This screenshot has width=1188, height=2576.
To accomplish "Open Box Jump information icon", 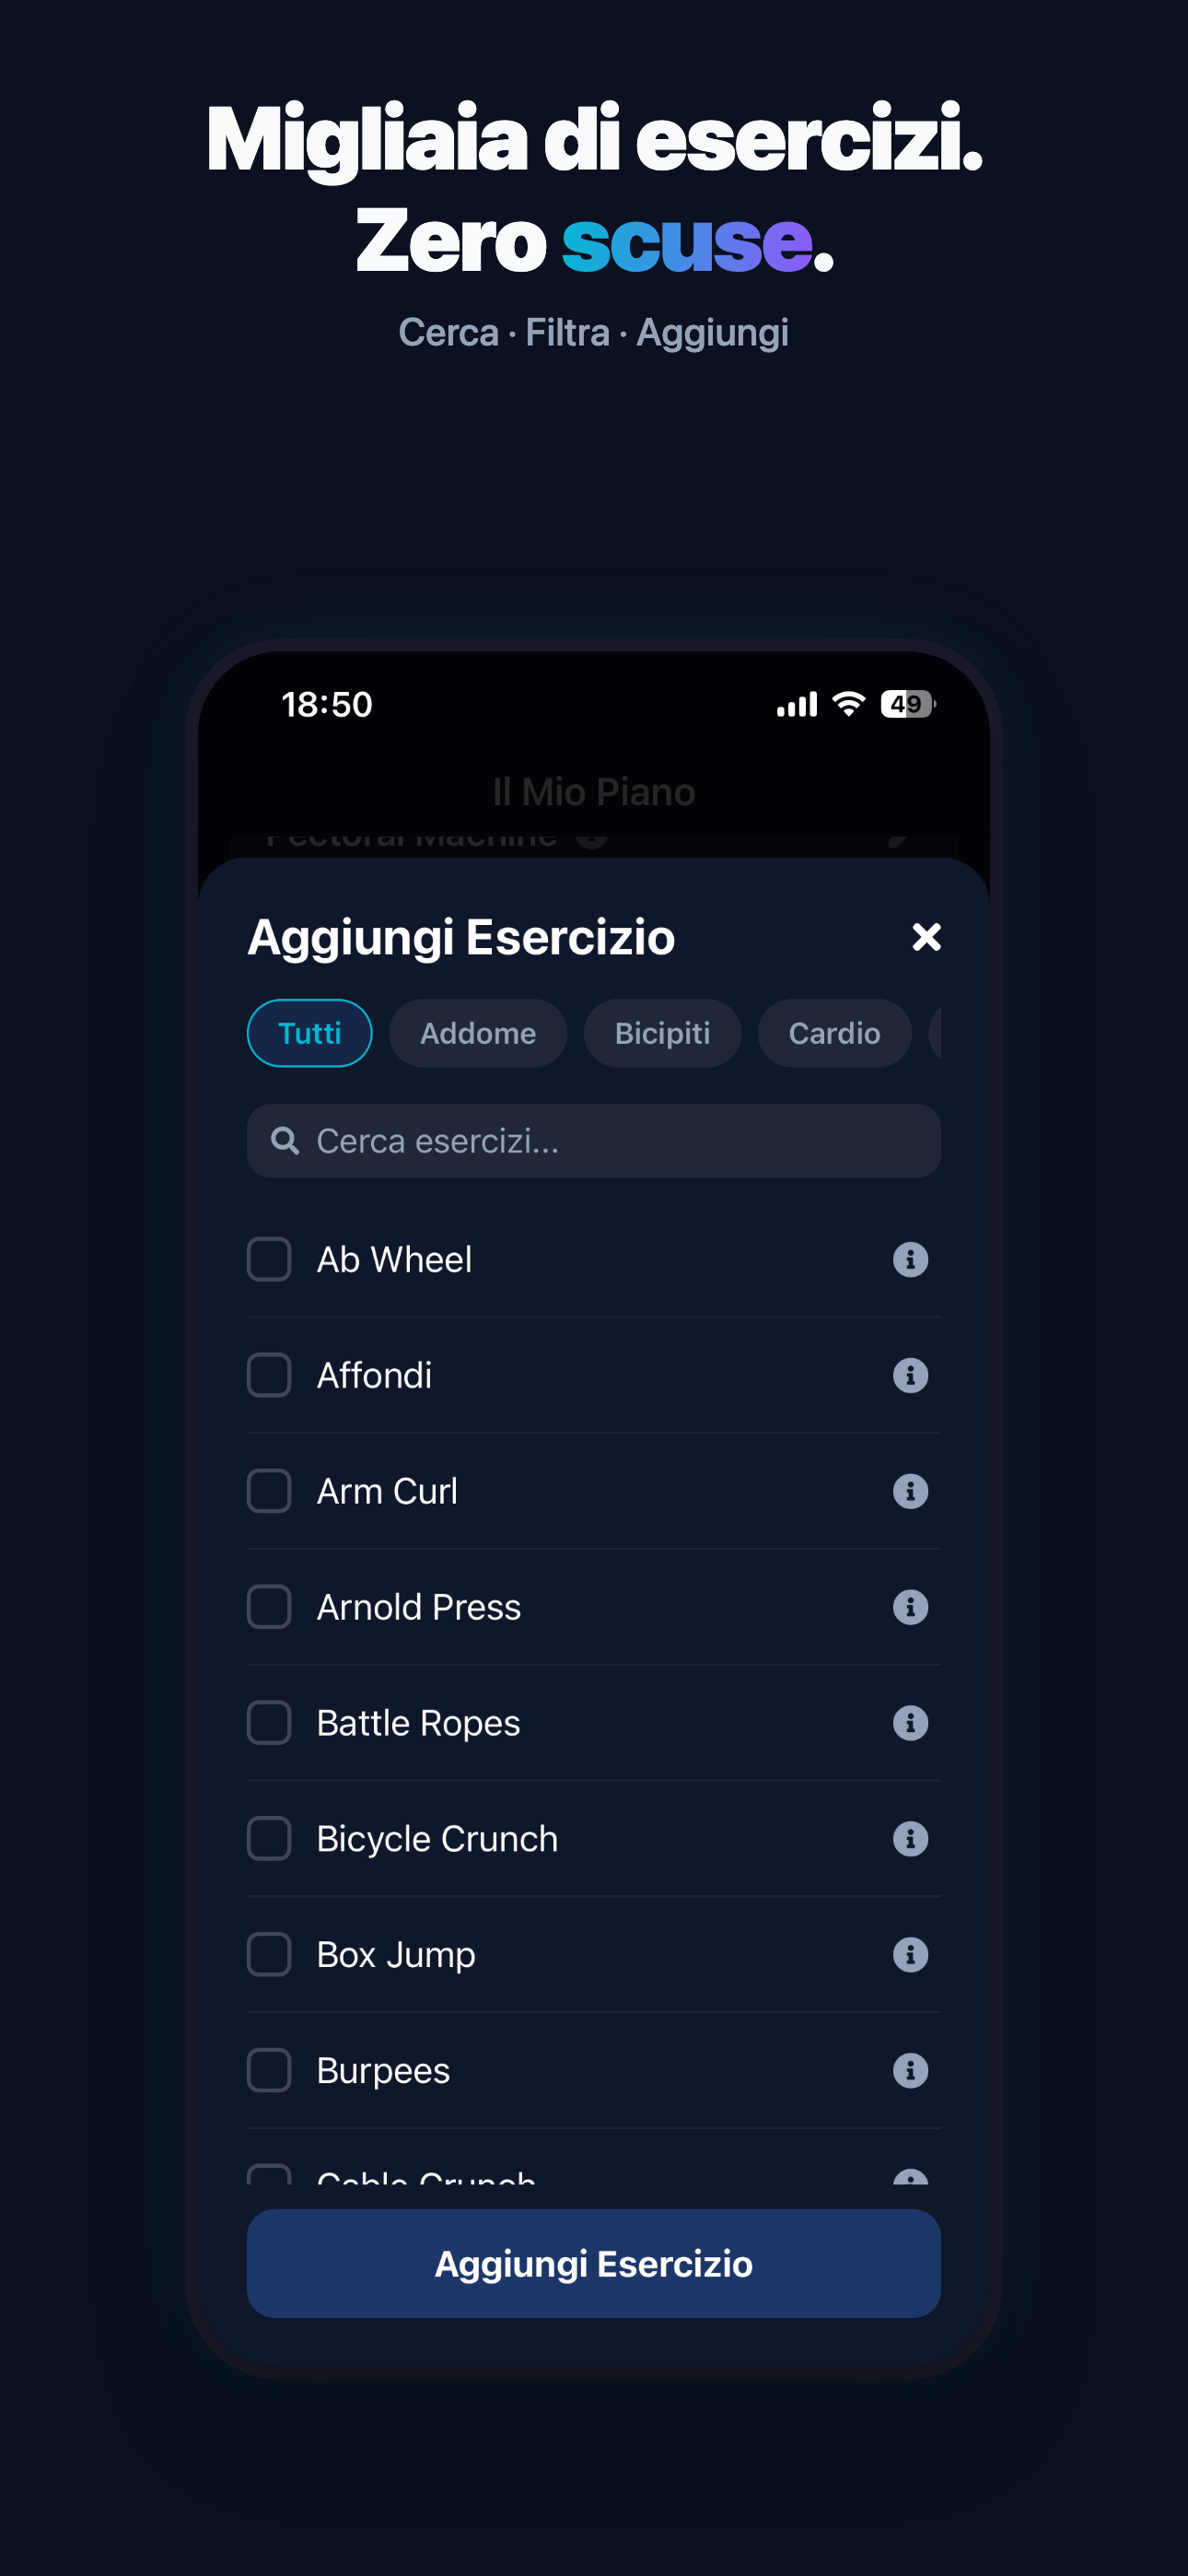I will (910, 1955).
